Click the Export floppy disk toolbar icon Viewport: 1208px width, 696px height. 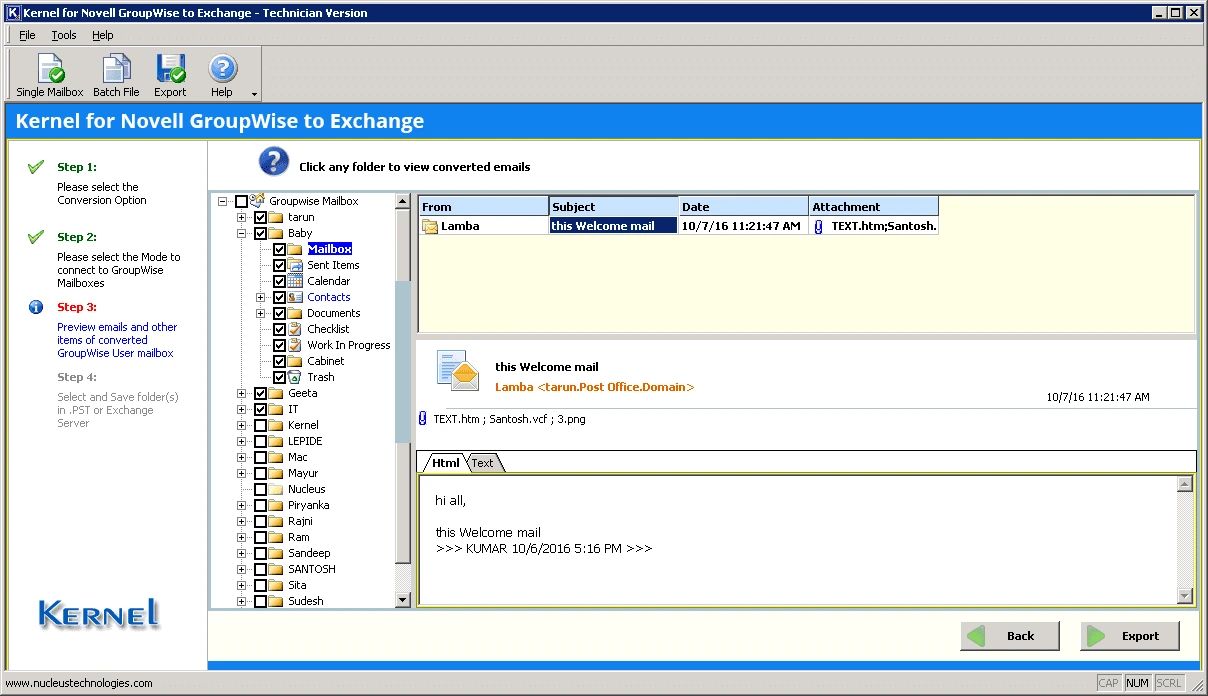170,70
